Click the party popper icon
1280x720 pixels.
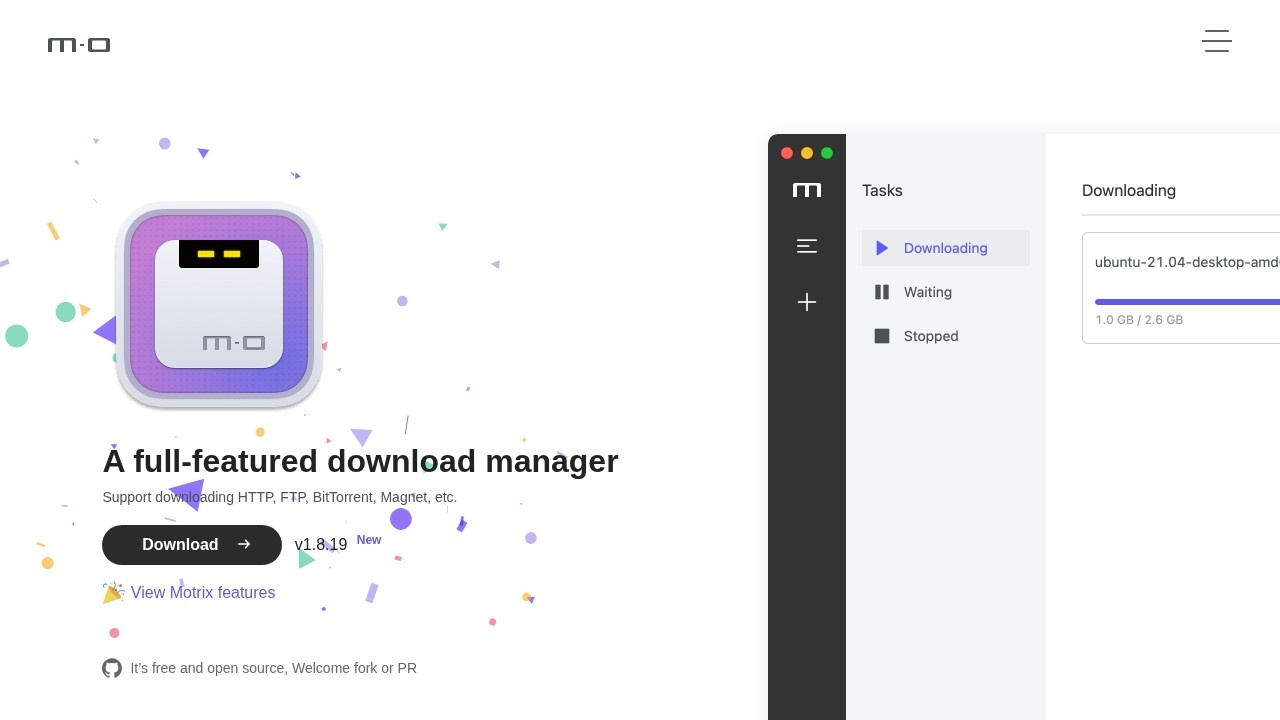tap(113, 593)
